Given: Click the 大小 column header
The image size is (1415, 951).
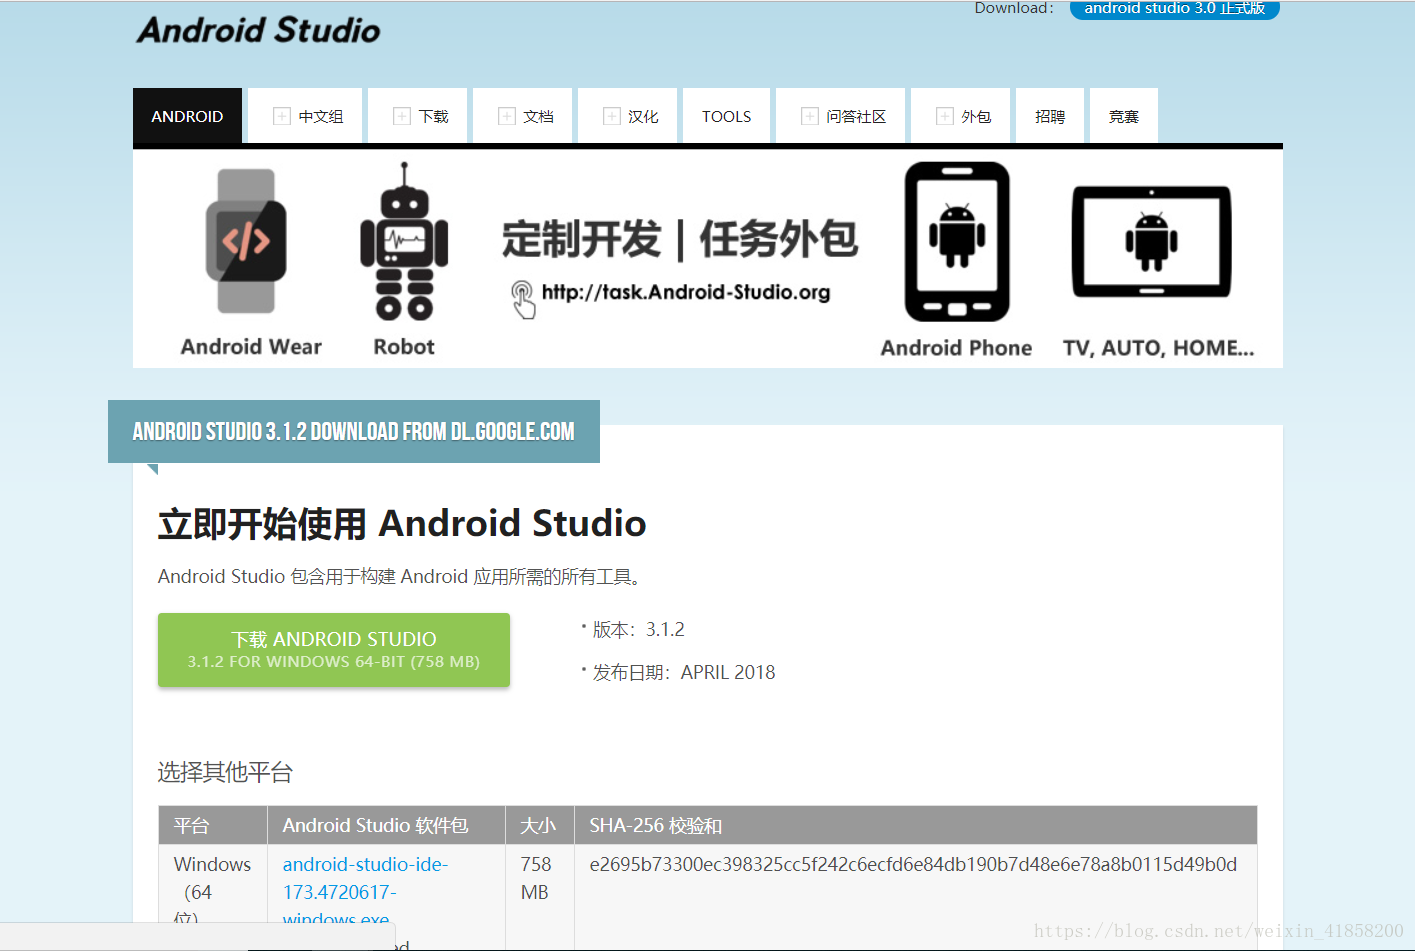Looking at the screenshot, I should (x=538, y=826).
